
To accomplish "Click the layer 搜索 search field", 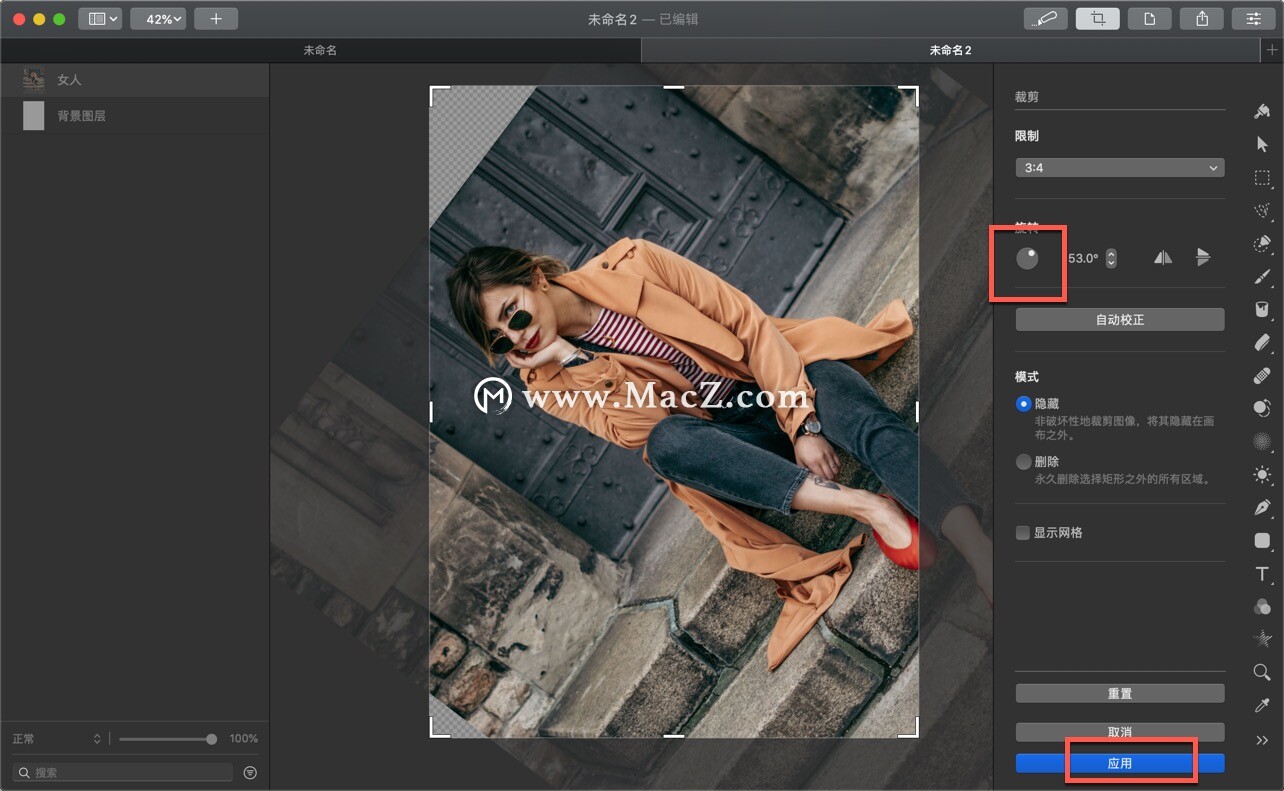I will (122, 772).
